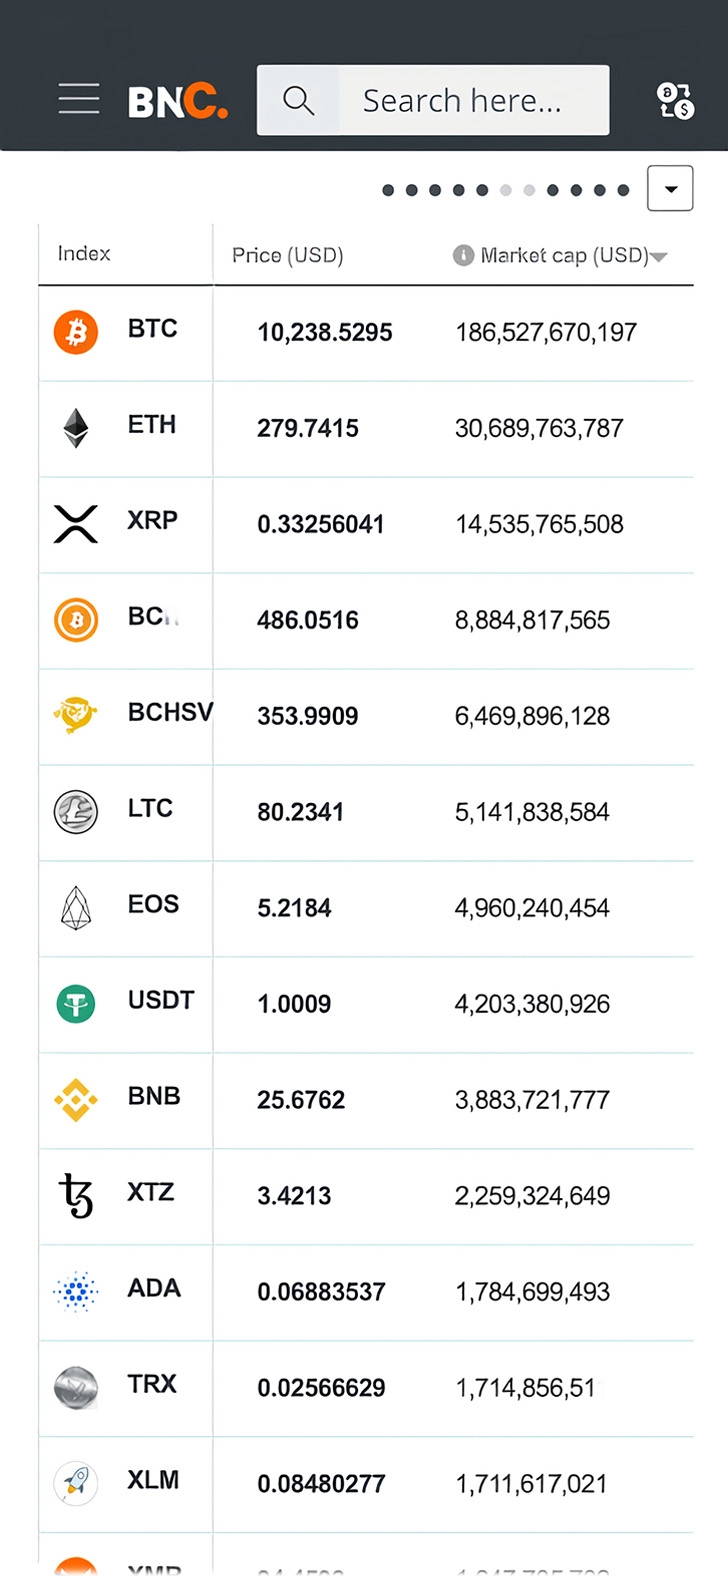Select the last pagination dot
The height and width of the screenshot is (1576, 728).
623,190
